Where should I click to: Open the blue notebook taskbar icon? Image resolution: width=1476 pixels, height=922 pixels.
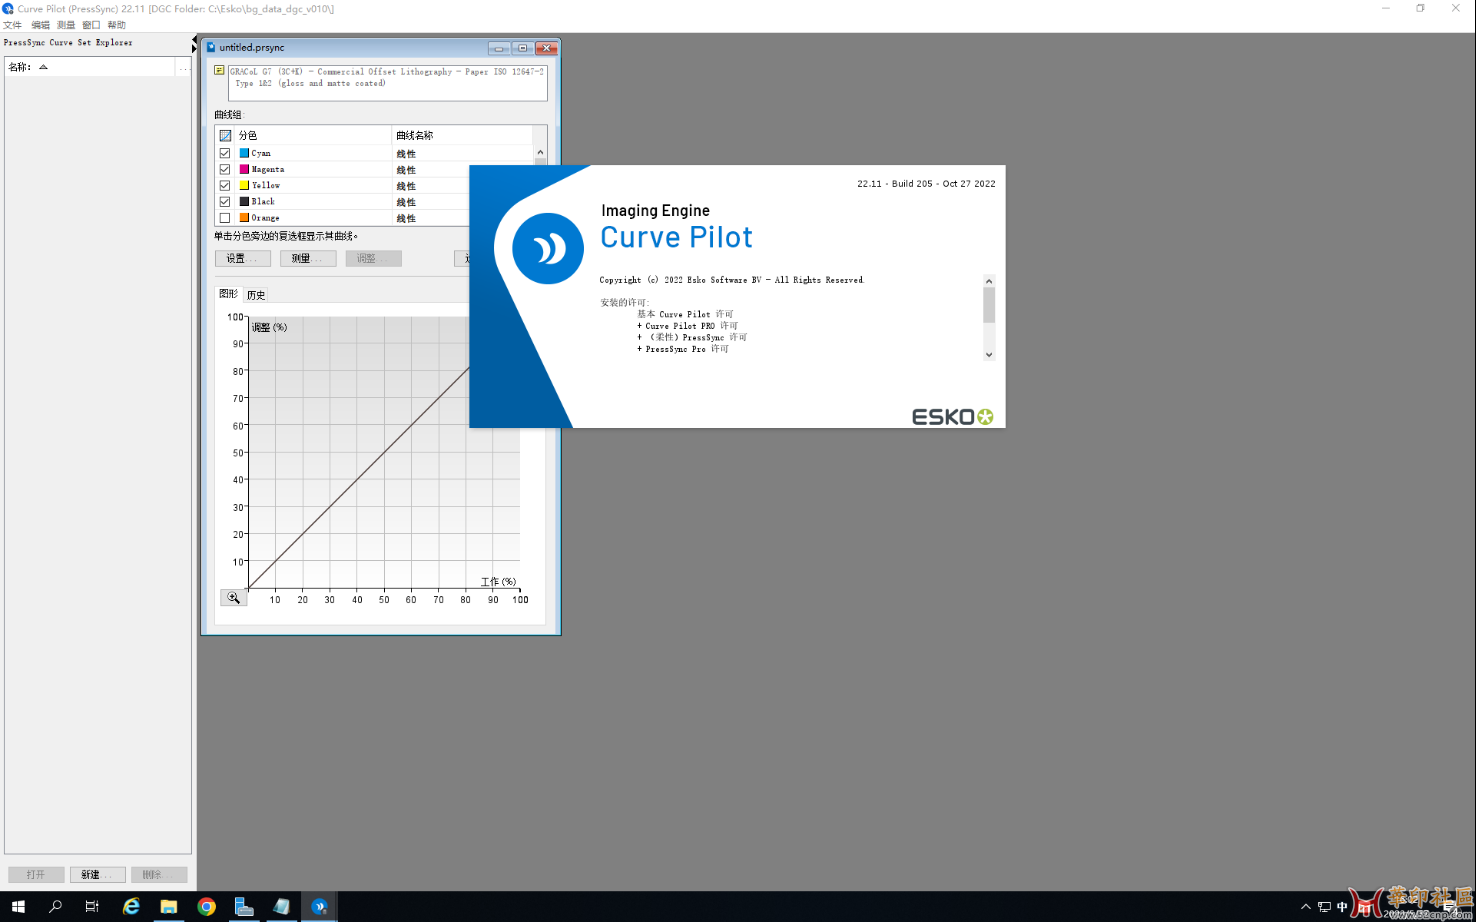(282, 906)
